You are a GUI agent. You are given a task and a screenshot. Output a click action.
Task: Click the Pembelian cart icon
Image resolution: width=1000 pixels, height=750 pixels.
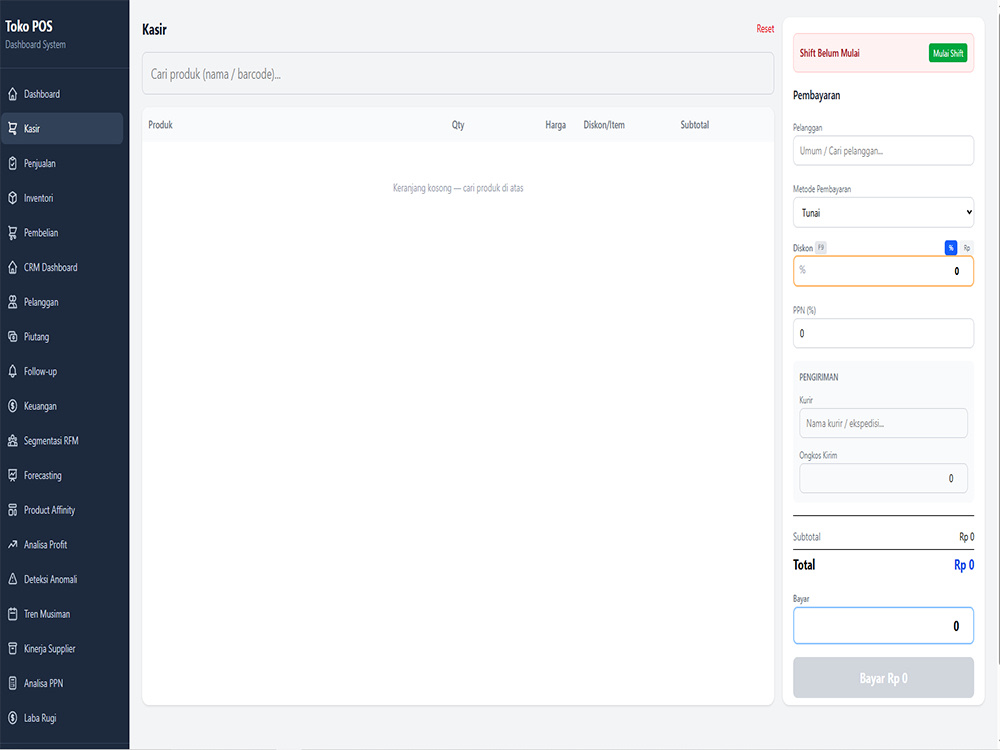click(13, 233)
